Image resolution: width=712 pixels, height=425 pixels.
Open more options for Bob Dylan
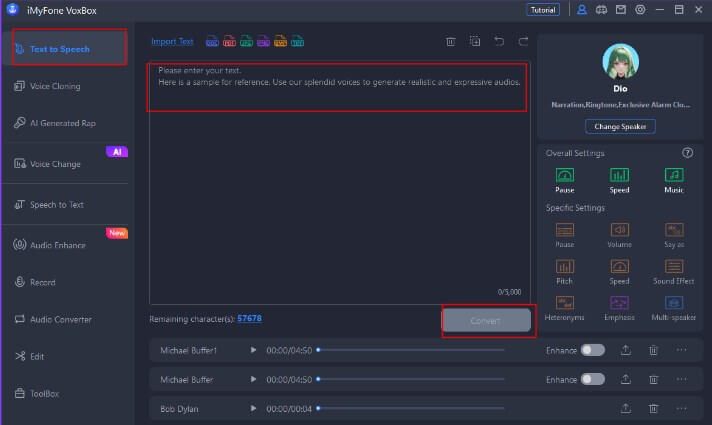coord(682,408)
